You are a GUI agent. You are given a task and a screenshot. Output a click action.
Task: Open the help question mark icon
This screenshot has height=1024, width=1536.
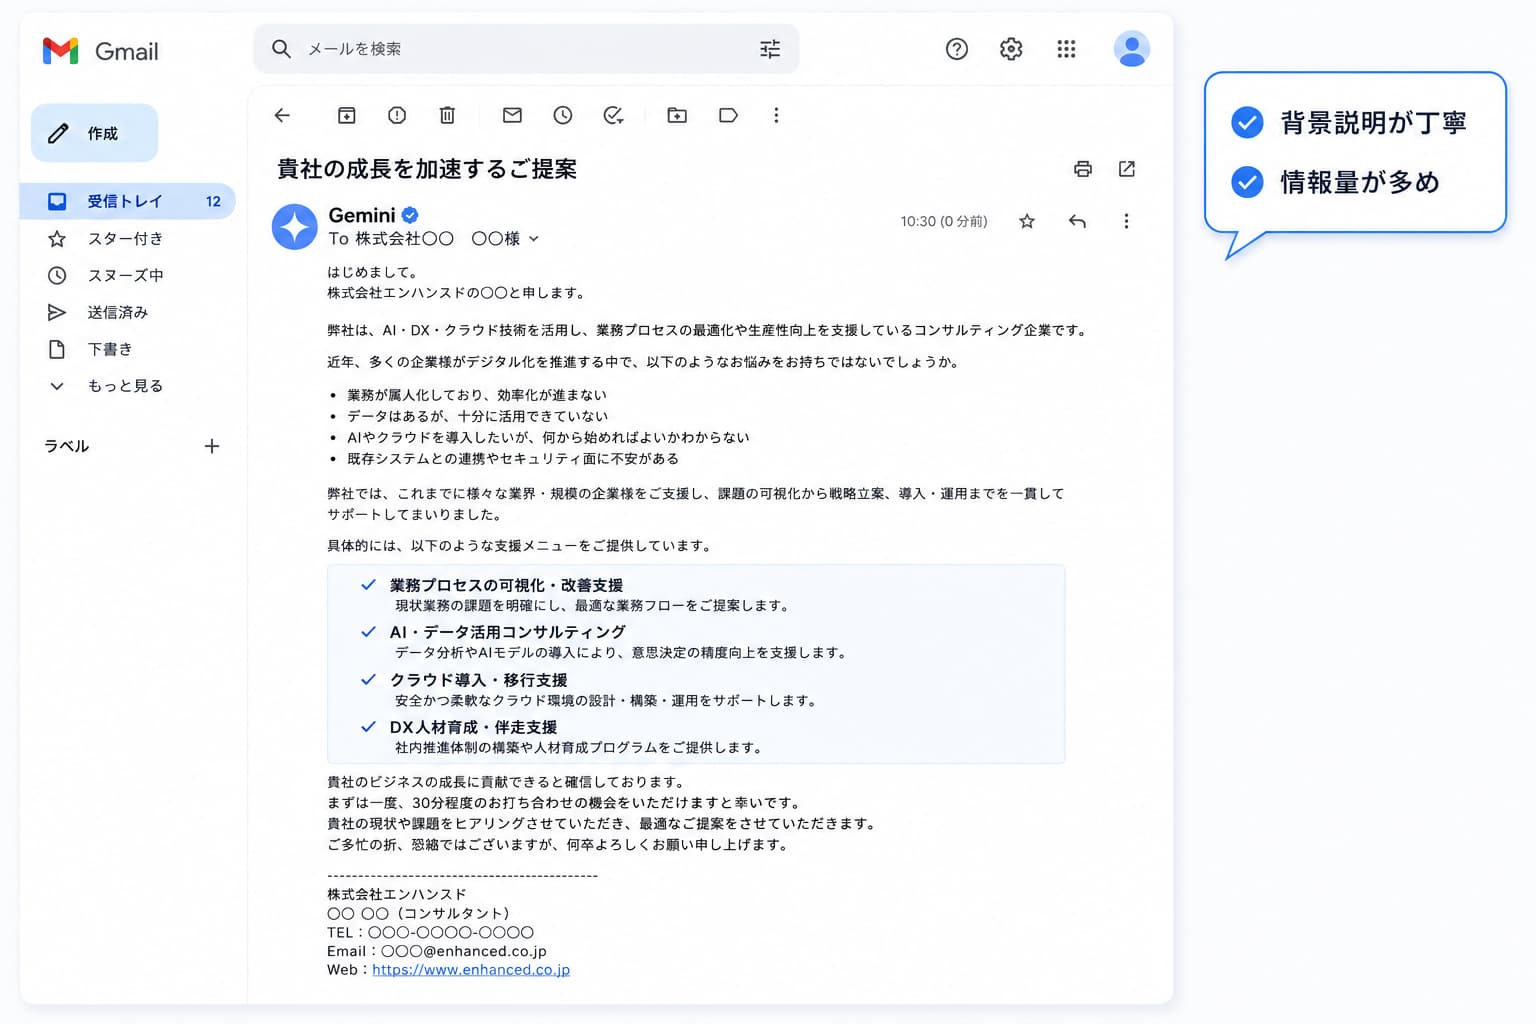tap(957, 49)
